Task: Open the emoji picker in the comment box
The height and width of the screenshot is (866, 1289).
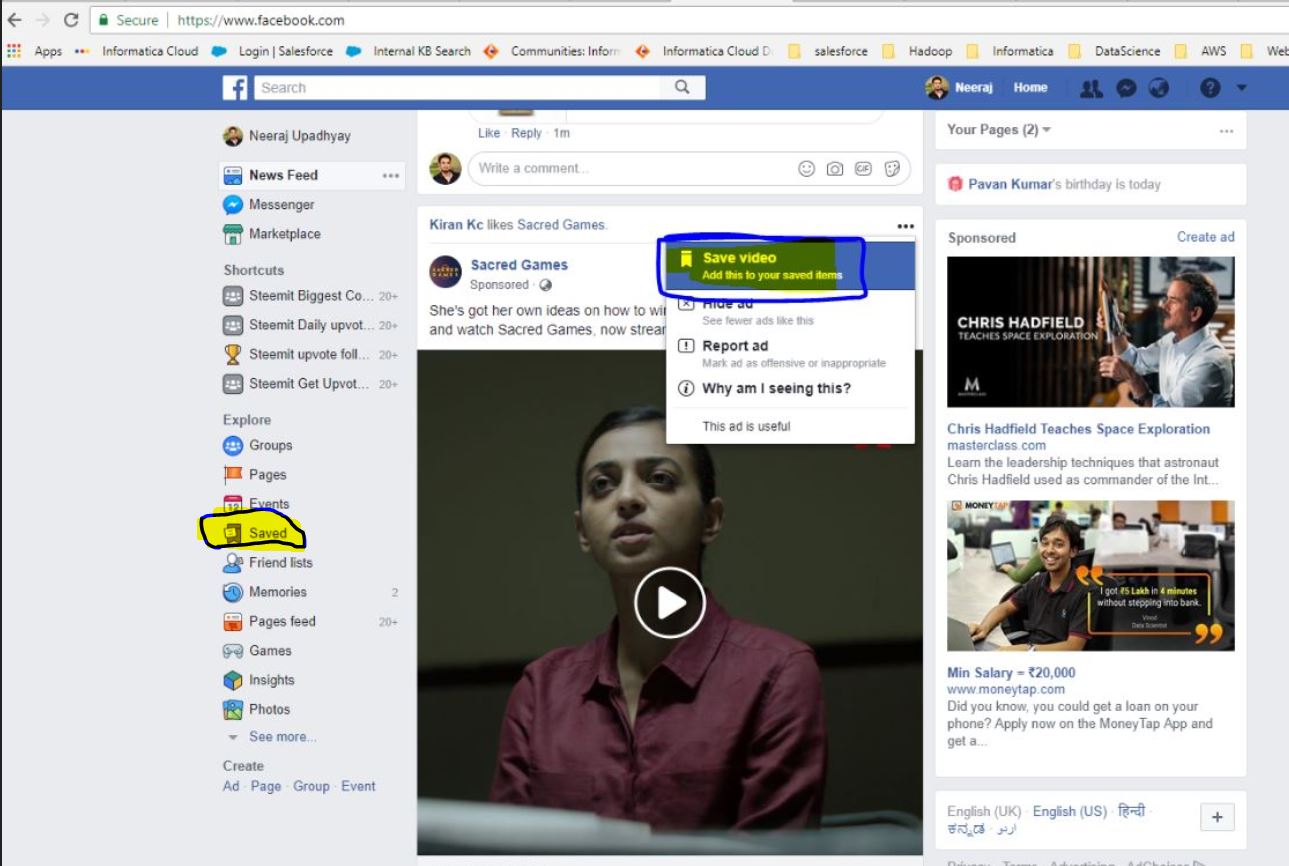Action: [x=806, y=169]
